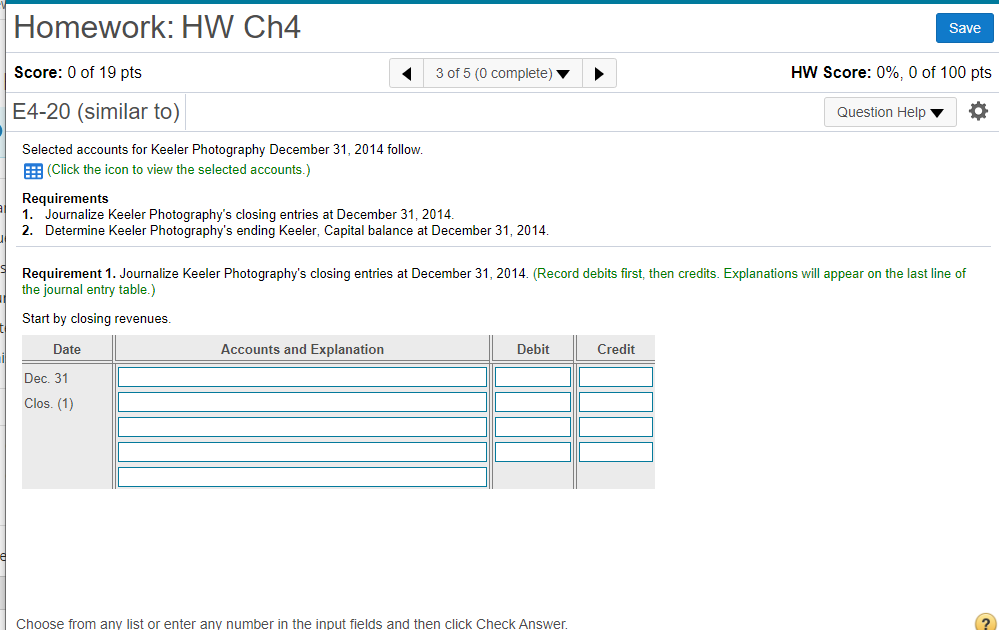Screen dimensions: 999x630
Task: Click Debit field in third journal row
Action: tap(533, 427)
